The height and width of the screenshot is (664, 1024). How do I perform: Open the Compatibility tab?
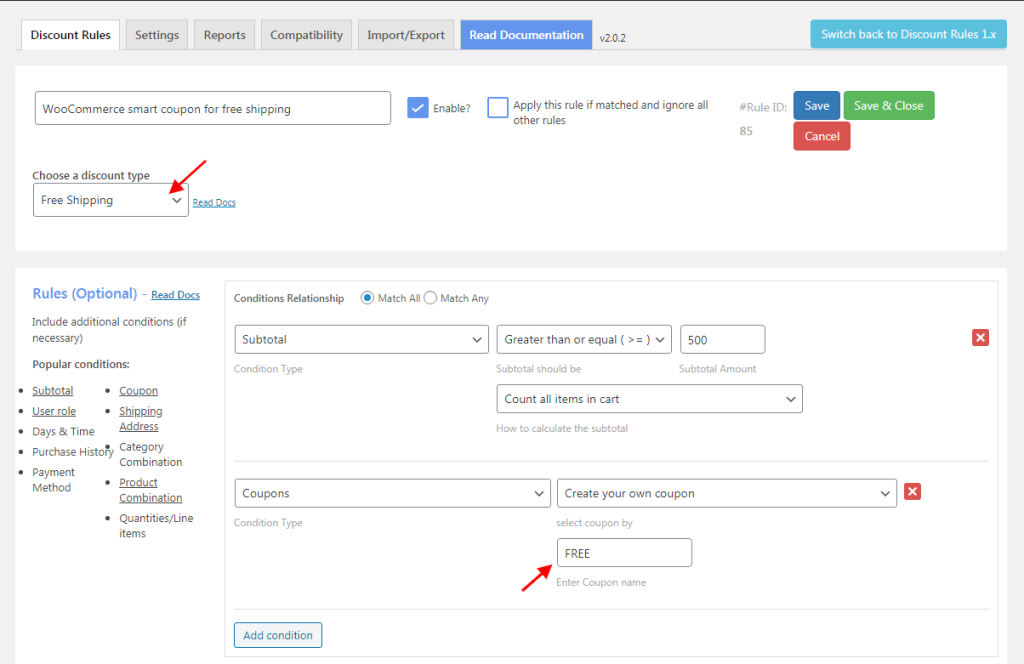click(306, 35)
